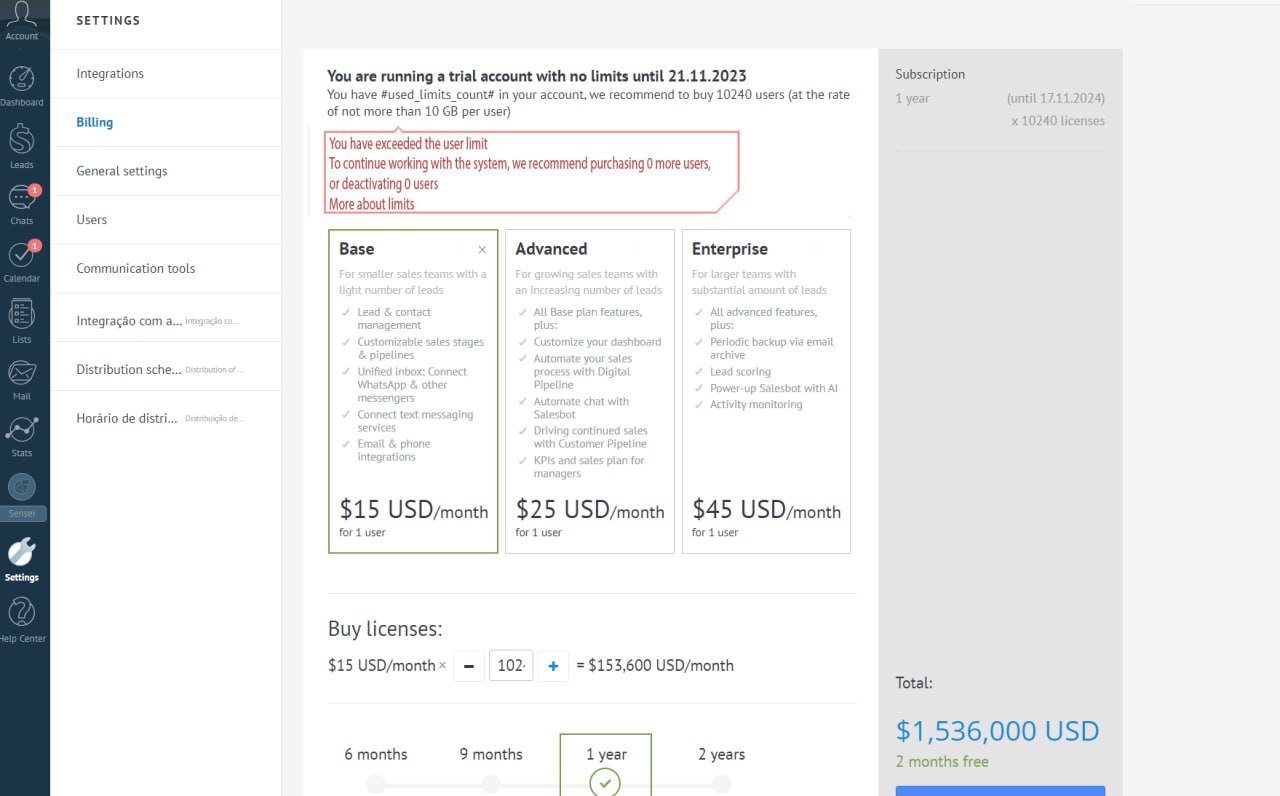
Task: Select the 9 months subscription period
Action: [x=491, y=755]
